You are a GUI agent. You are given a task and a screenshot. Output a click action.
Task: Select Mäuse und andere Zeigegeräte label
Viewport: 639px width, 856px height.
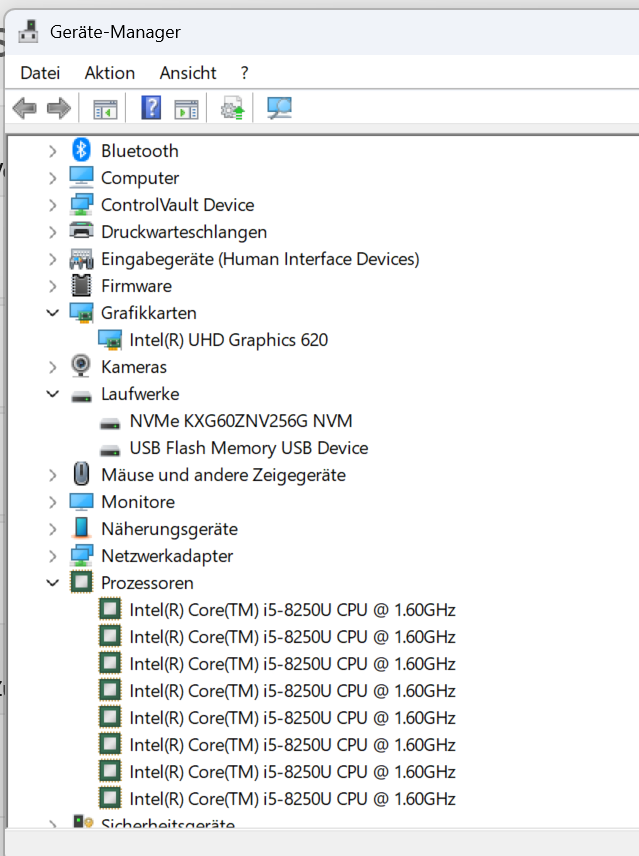click(223, 475)
